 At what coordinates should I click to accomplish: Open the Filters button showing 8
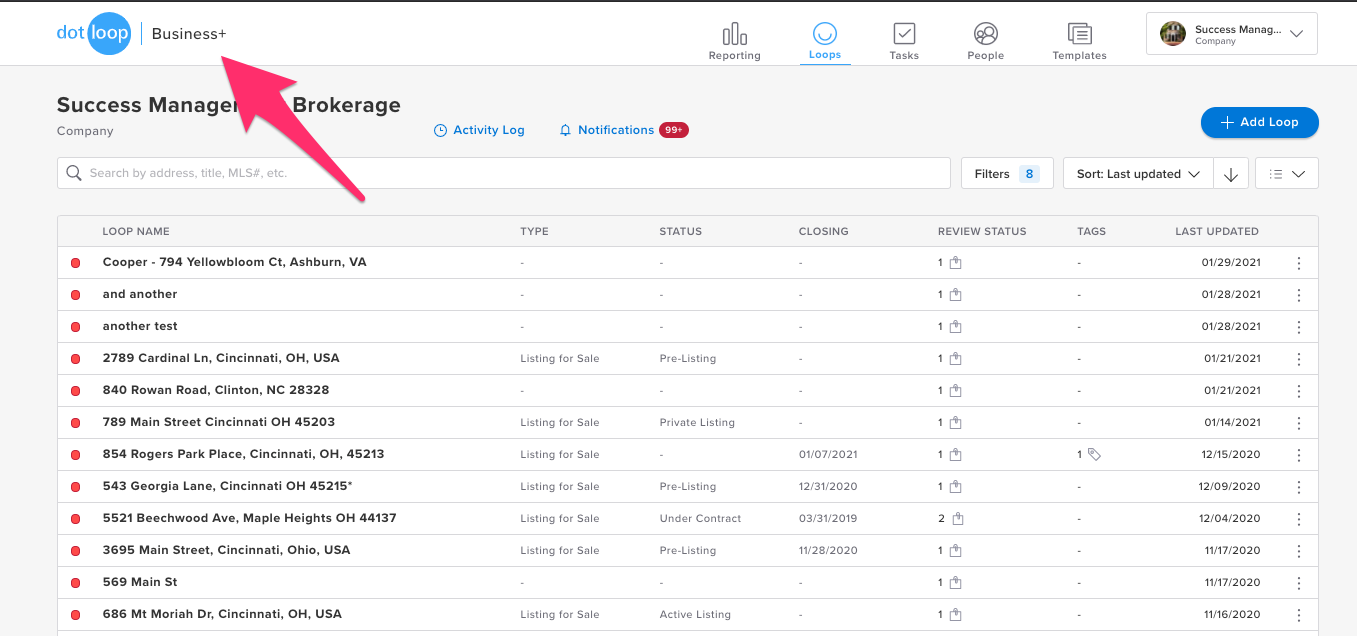click(x=1006, y=174)
